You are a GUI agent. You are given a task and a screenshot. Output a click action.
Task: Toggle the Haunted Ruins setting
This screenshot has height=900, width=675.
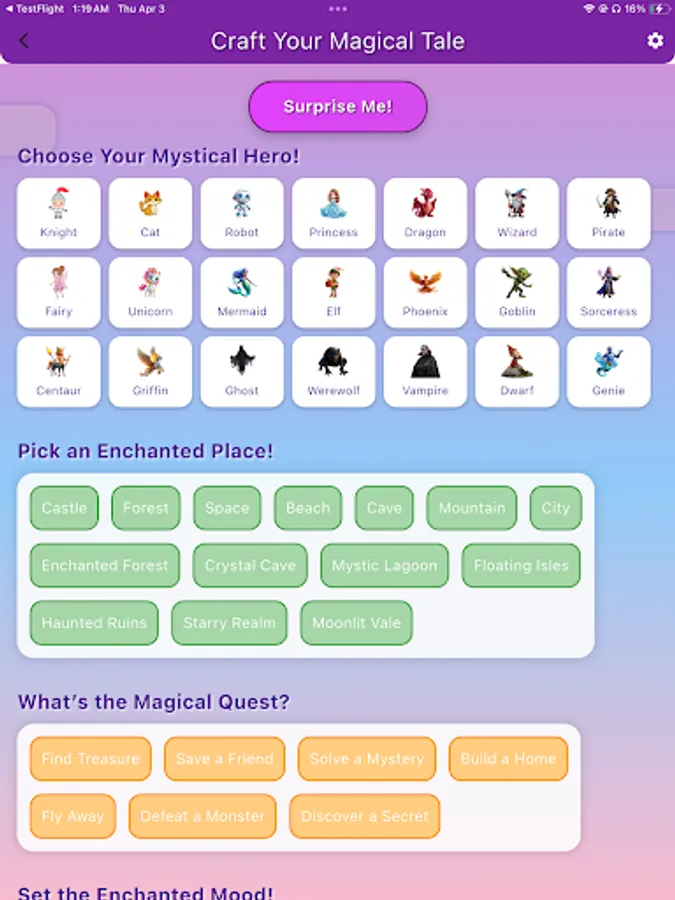(94, 622)
